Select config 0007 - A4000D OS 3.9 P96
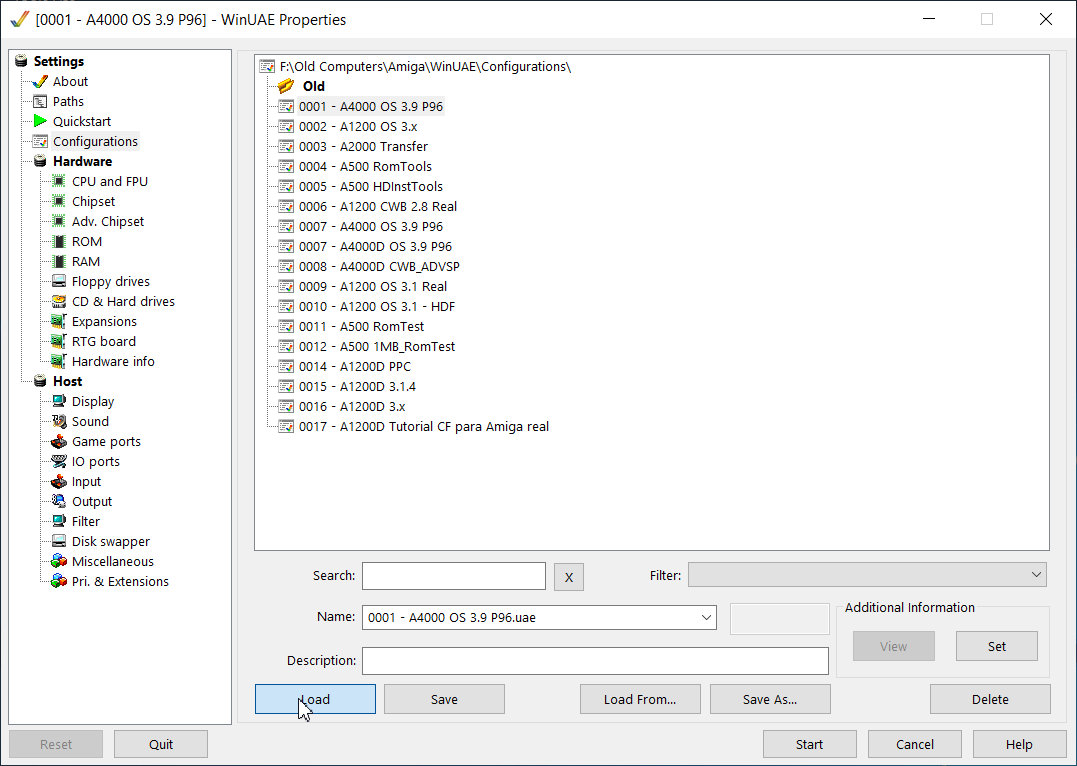This screenshot has width=1077, height=766. point(376,246)
